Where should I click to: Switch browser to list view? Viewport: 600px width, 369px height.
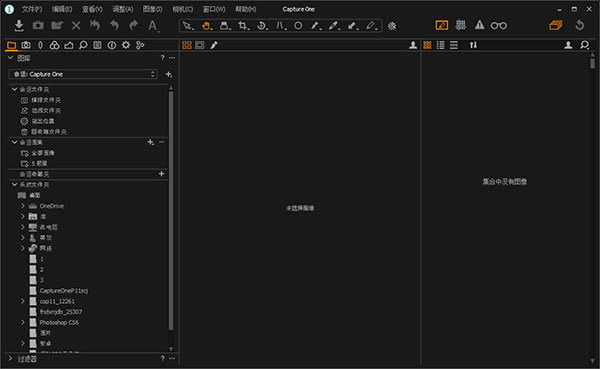coord(440,45)
